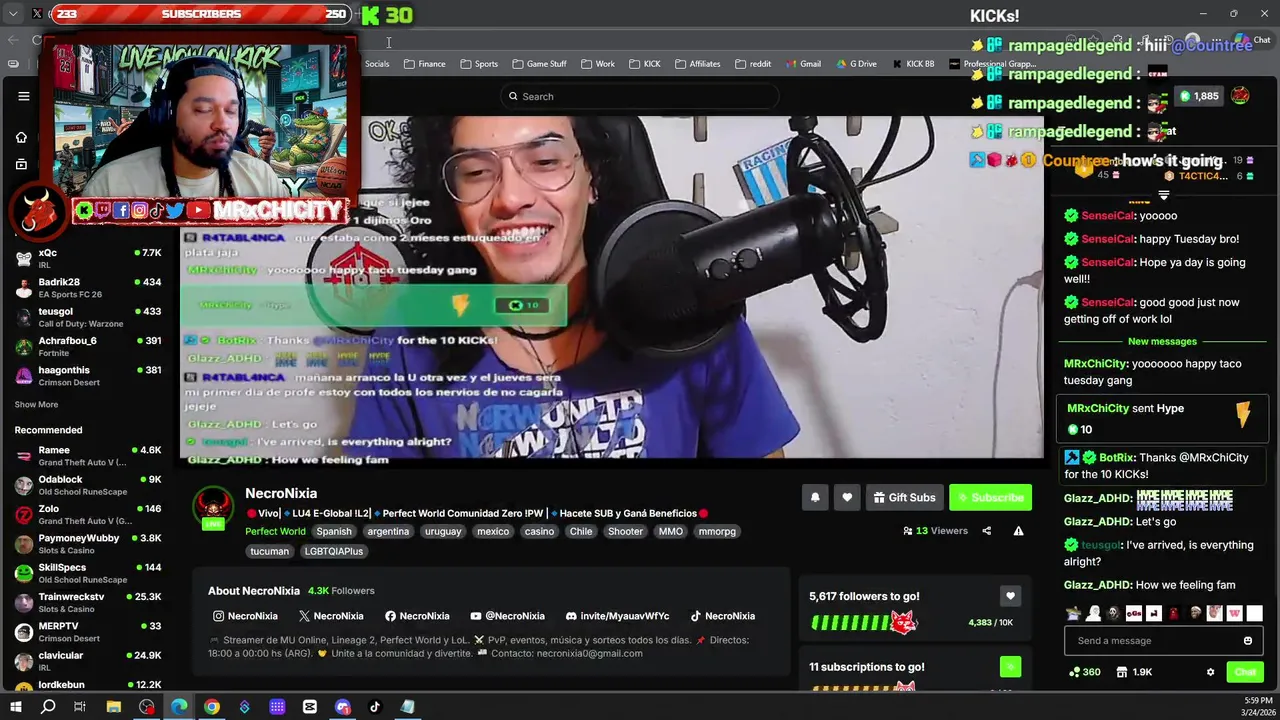The height and width of the screenshot is (720, 1280).
Task: Click the report warning triangle icon
Action: pos(1018,531)
